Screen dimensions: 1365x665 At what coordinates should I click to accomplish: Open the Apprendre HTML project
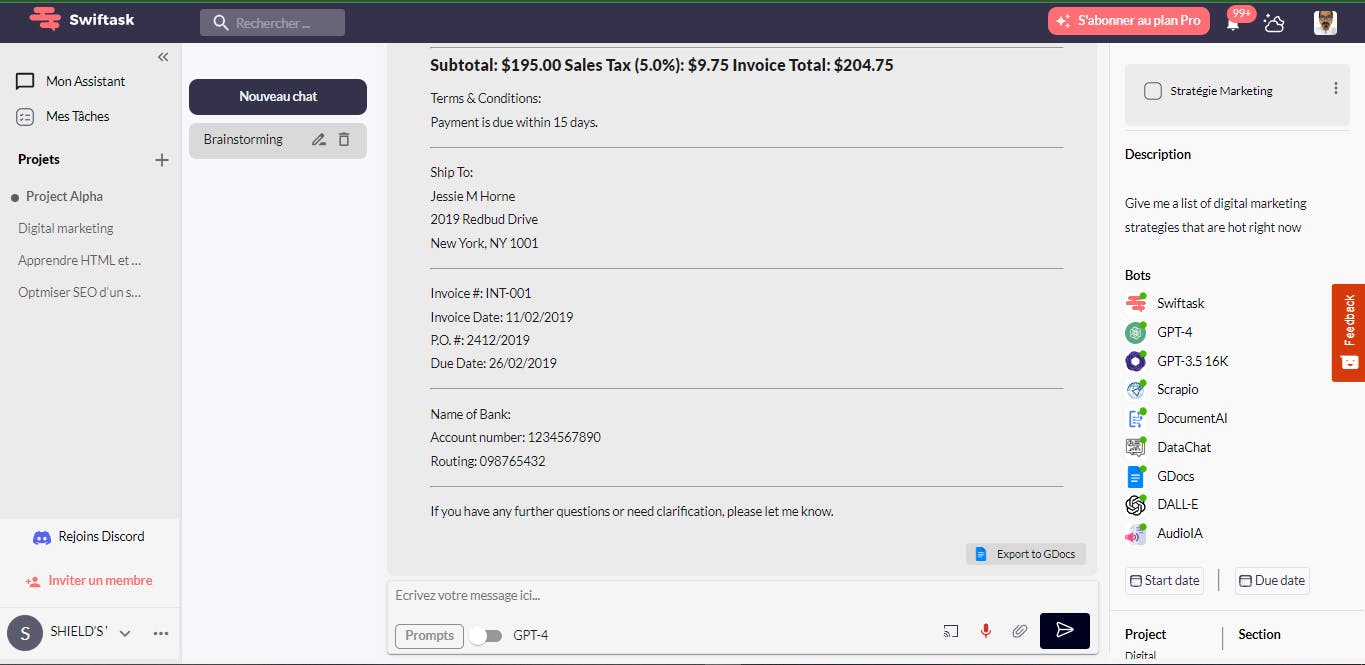click(x=80, y=260)
